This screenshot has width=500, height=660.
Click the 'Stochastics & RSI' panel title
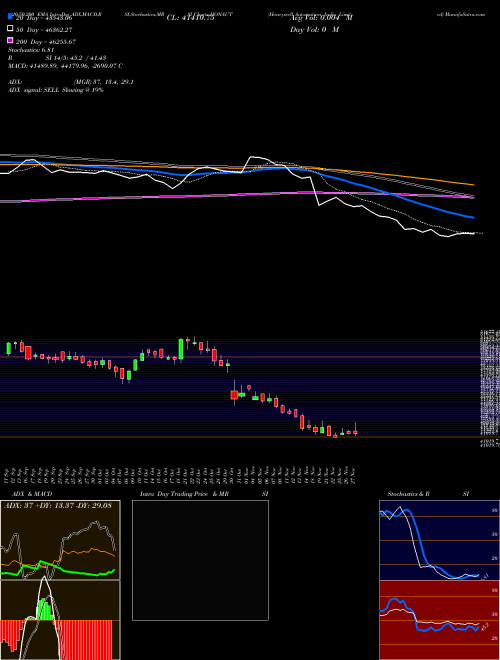(428, 494)
